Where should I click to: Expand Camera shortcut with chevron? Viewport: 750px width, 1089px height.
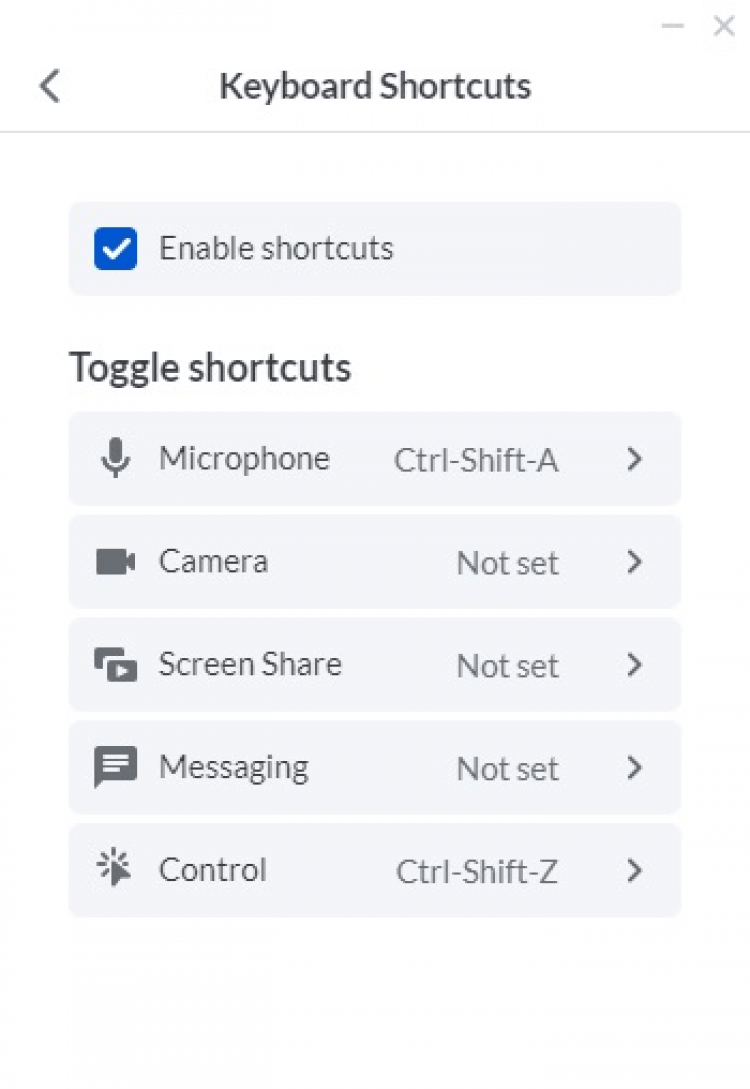(x=634, y=562)
